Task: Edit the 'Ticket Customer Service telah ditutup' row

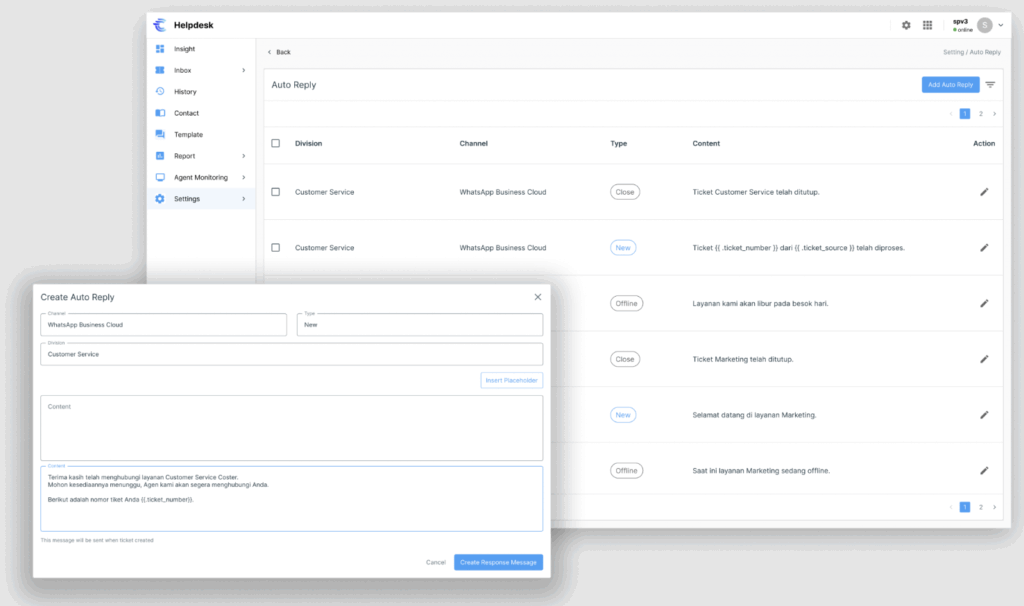Action: [984, 192]
